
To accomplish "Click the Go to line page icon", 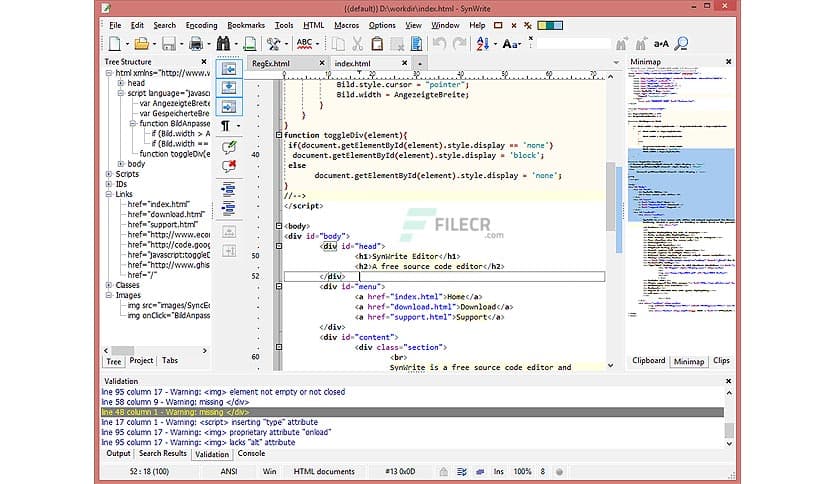I will pyautogui.click(x=250, y=44).
